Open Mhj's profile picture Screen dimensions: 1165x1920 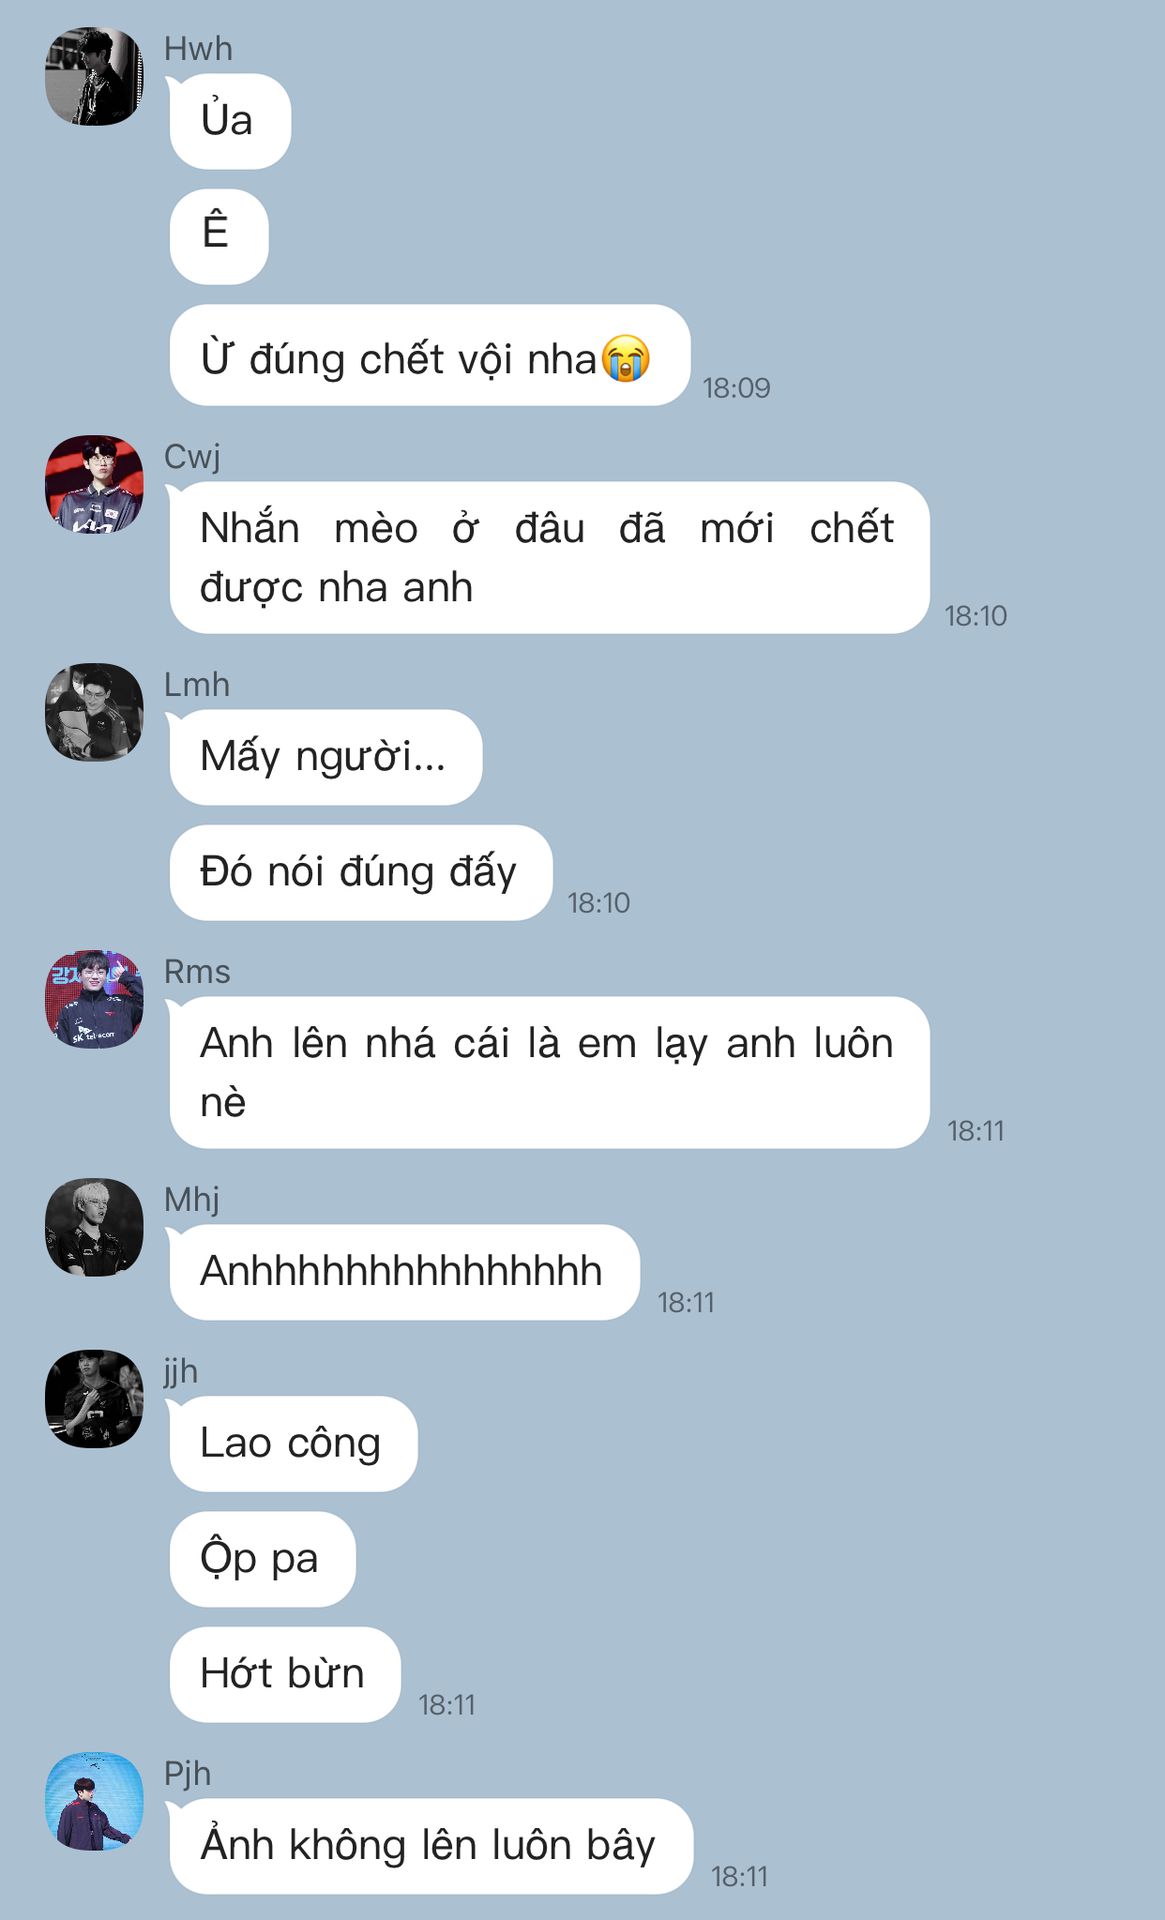tap(94, 1227)
